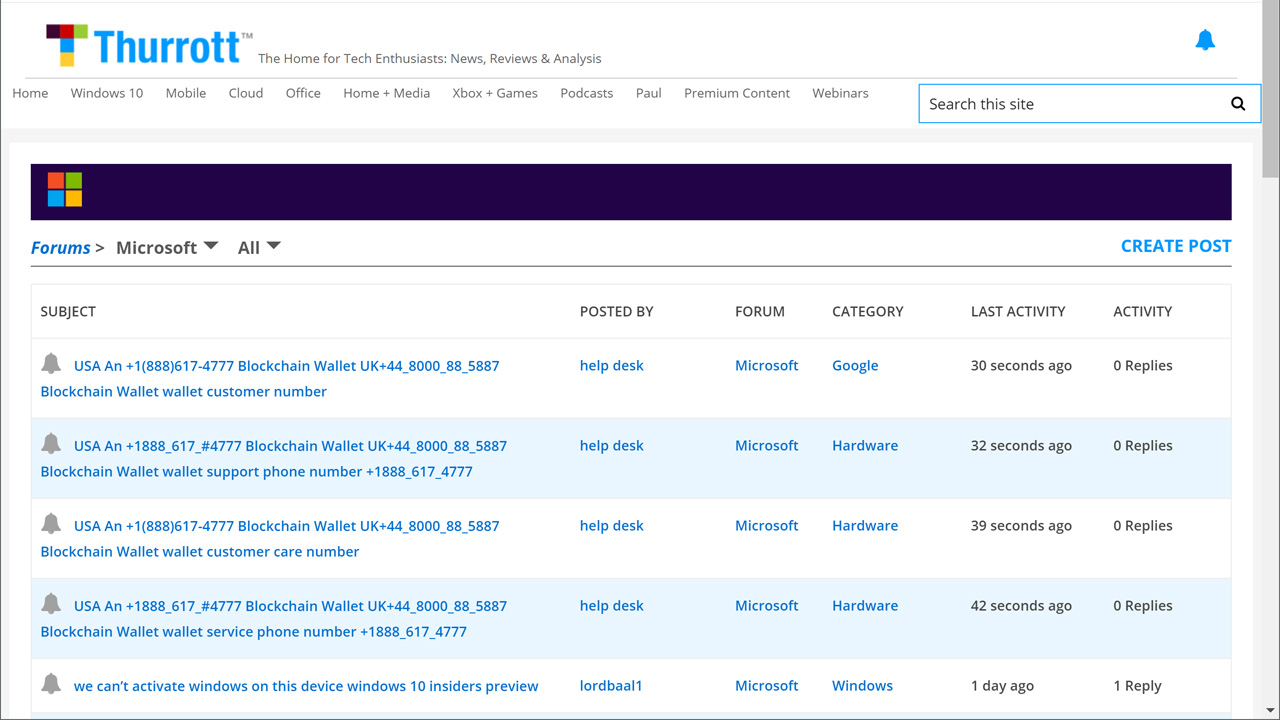Open the lordbaal1 user profile link
The width and height of the screenshot is (1280, 720).
[611, 686]
